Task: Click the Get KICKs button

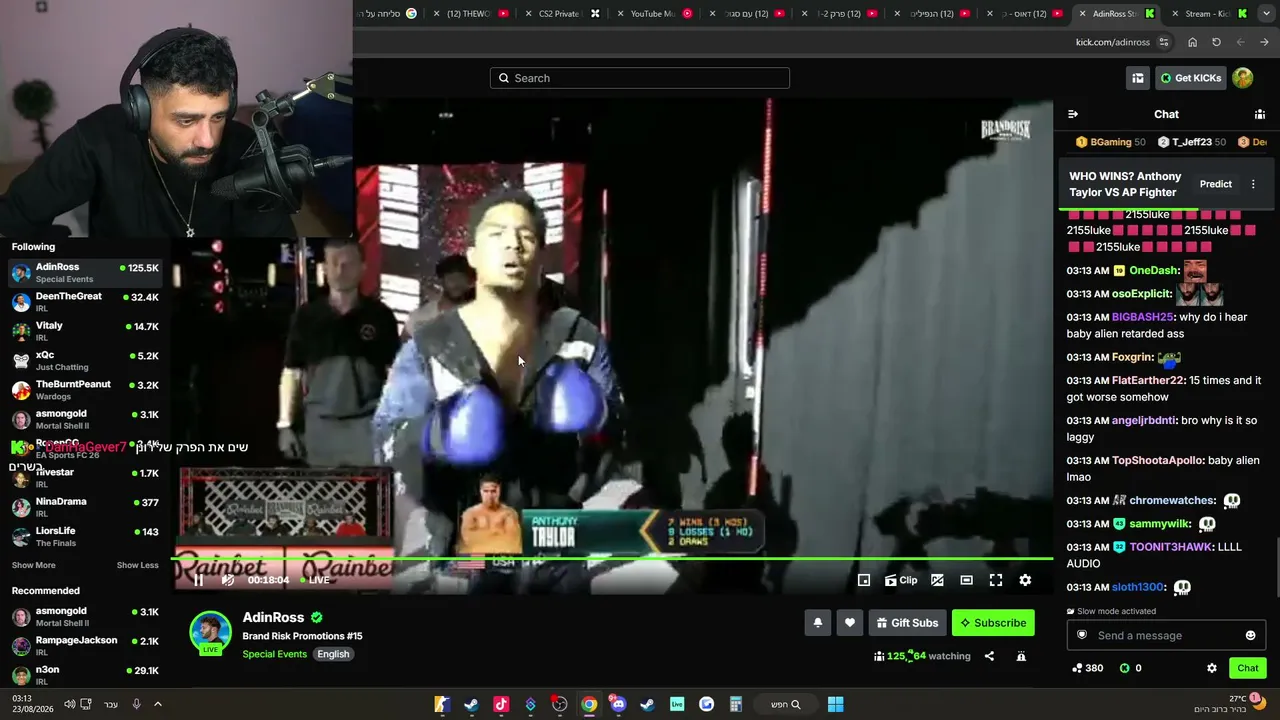Action: click(x=1190, y=78)
